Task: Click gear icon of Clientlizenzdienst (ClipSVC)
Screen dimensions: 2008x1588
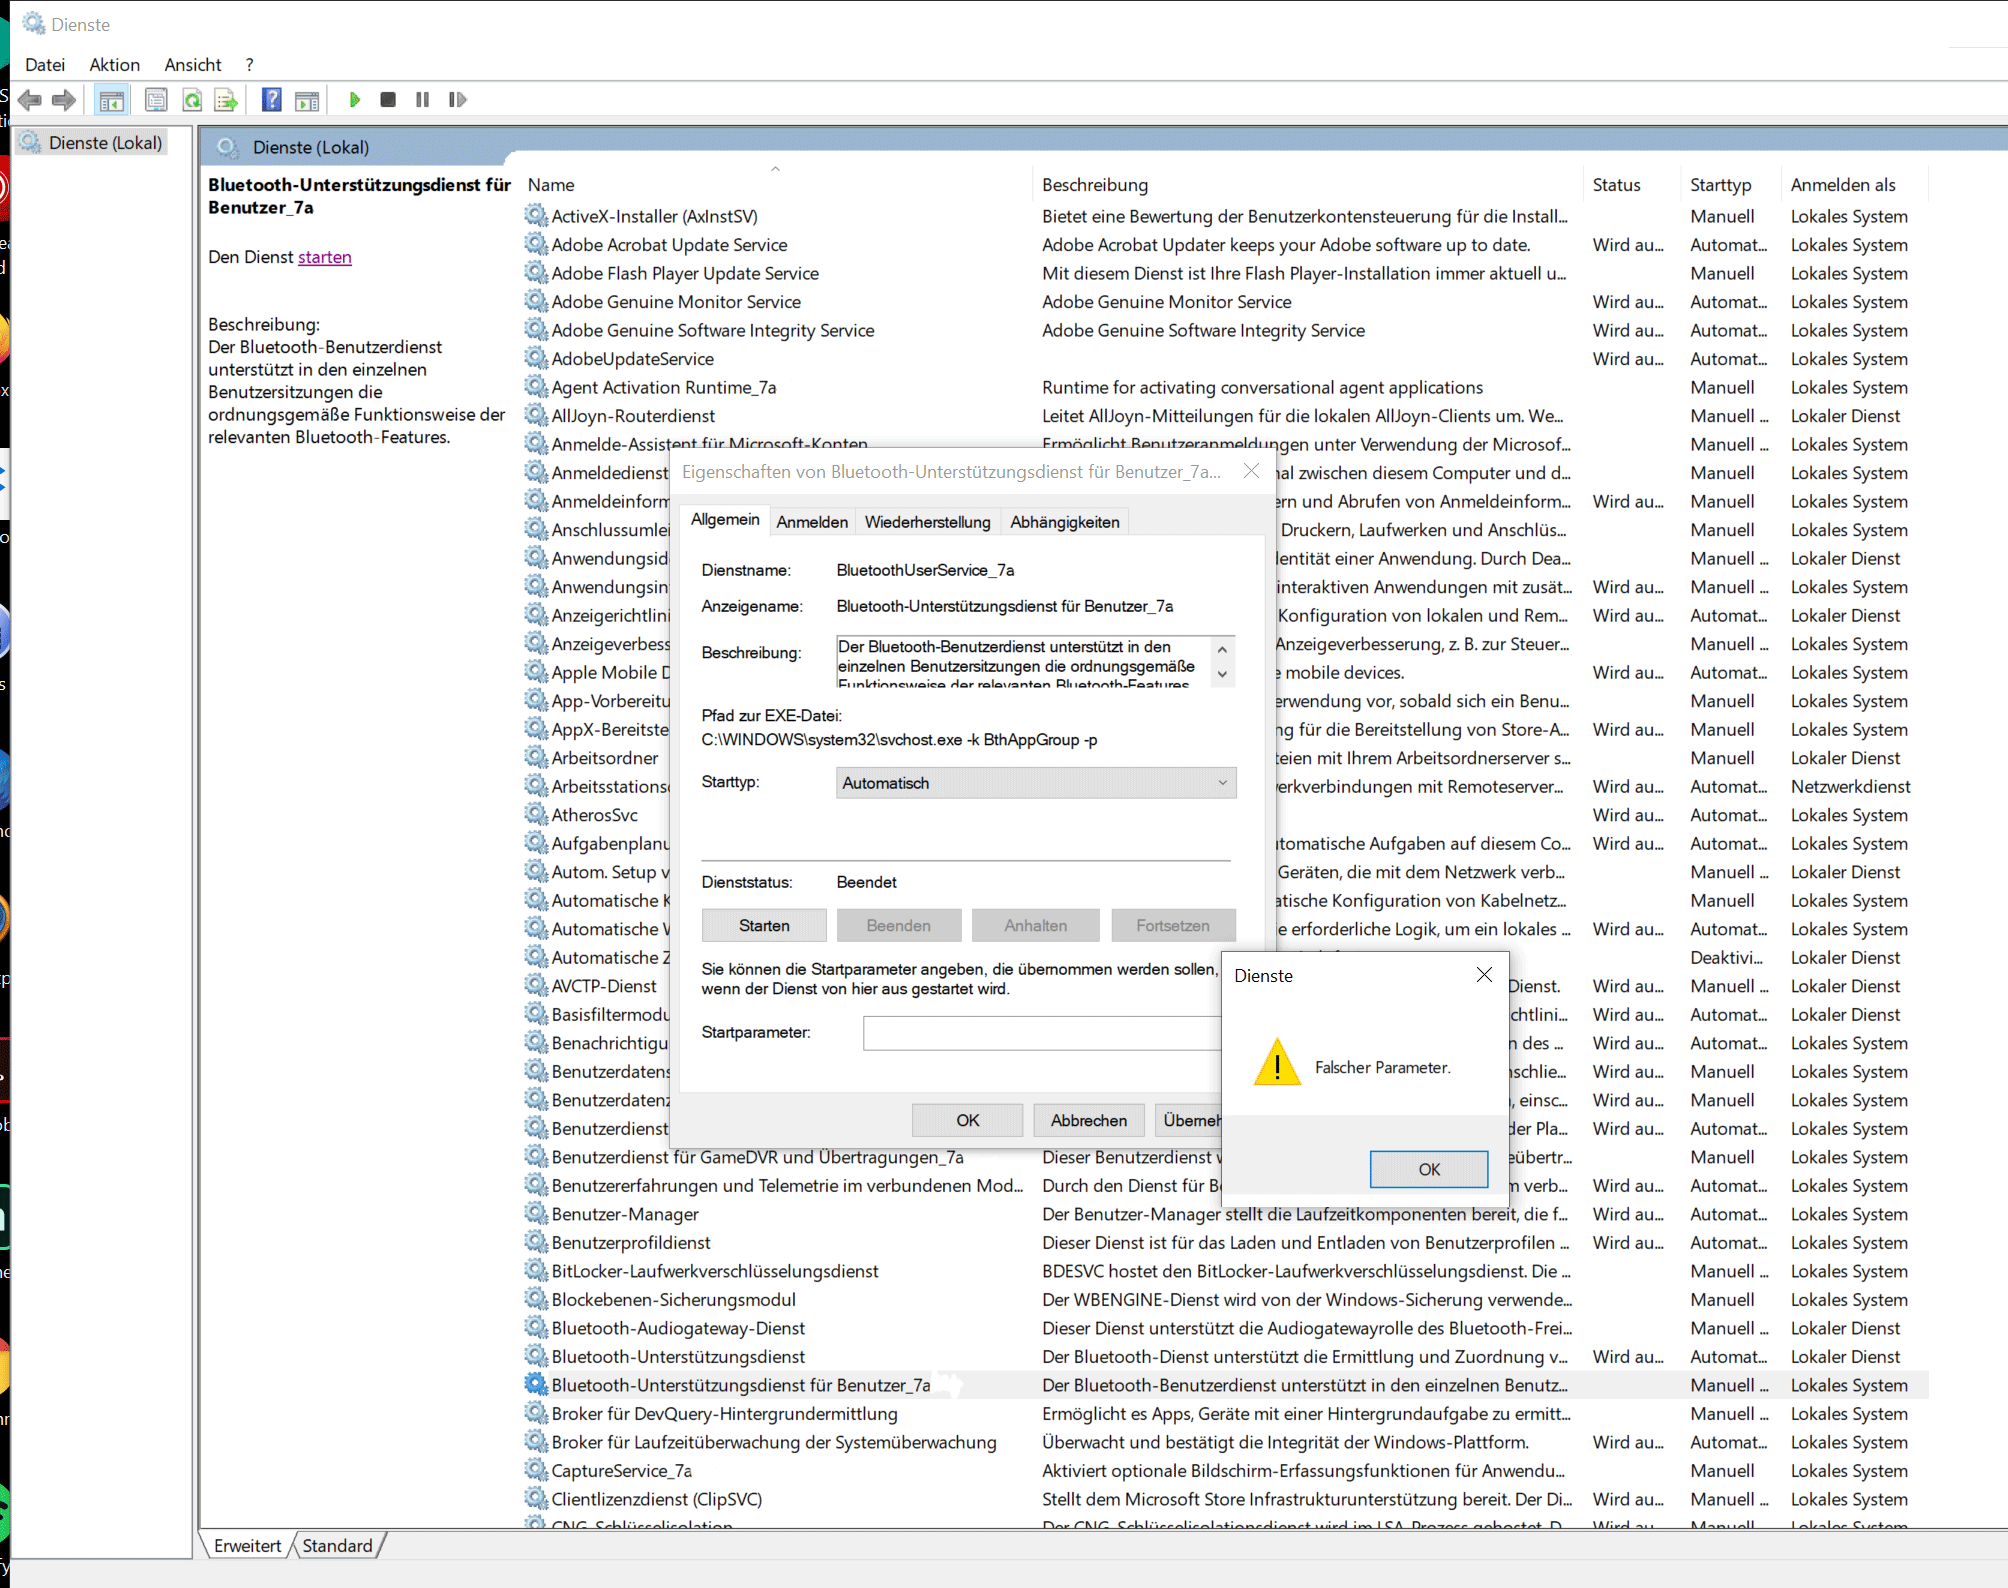Action: point(536,1498)
